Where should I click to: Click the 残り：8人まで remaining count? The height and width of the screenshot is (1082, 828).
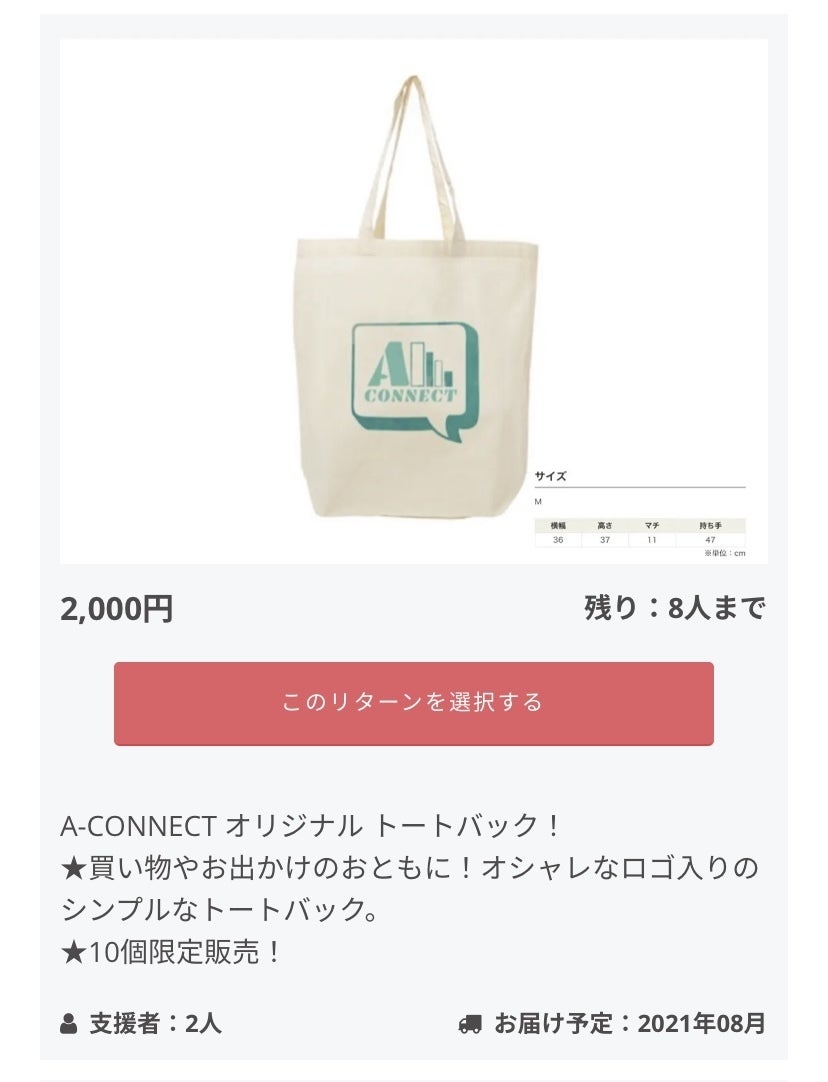tap(675, 608)
